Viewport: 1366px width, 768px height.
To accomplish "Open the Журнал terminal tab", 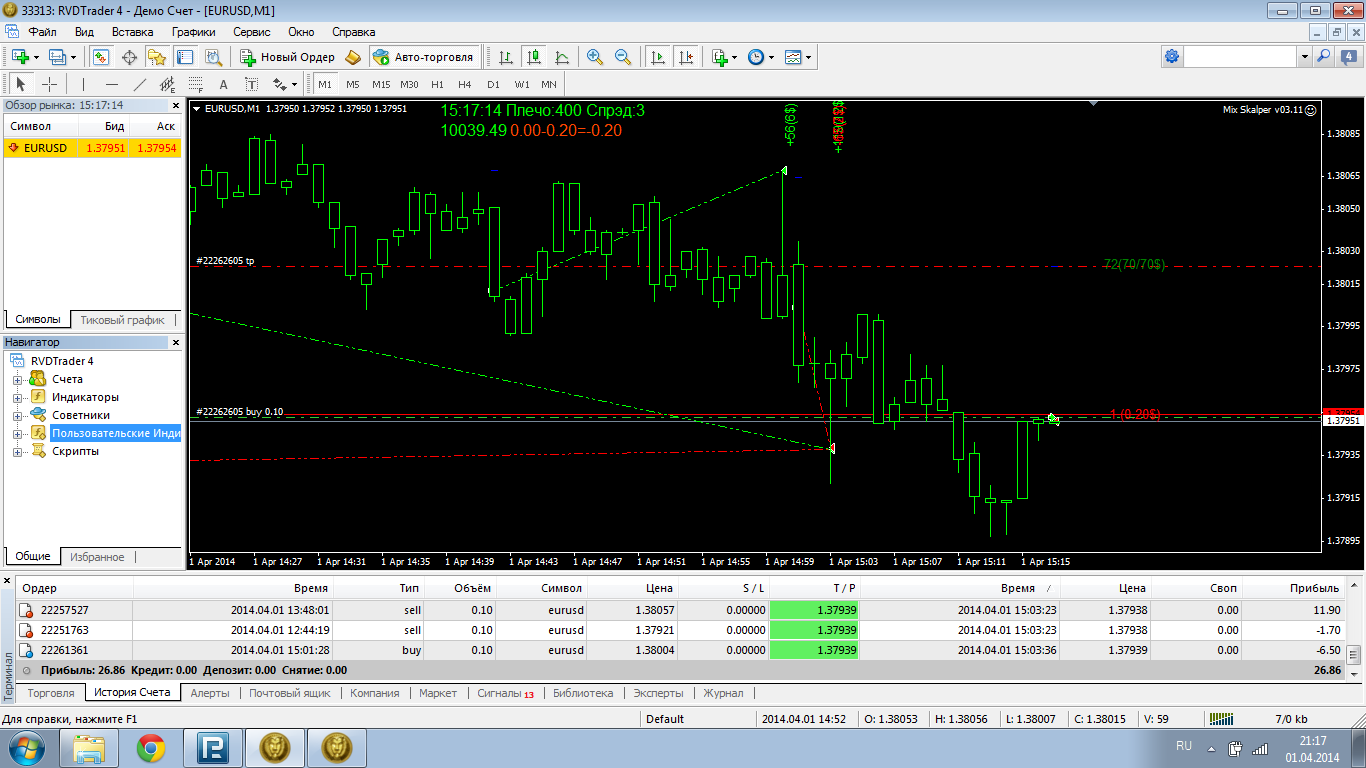I will pos(723,693).
